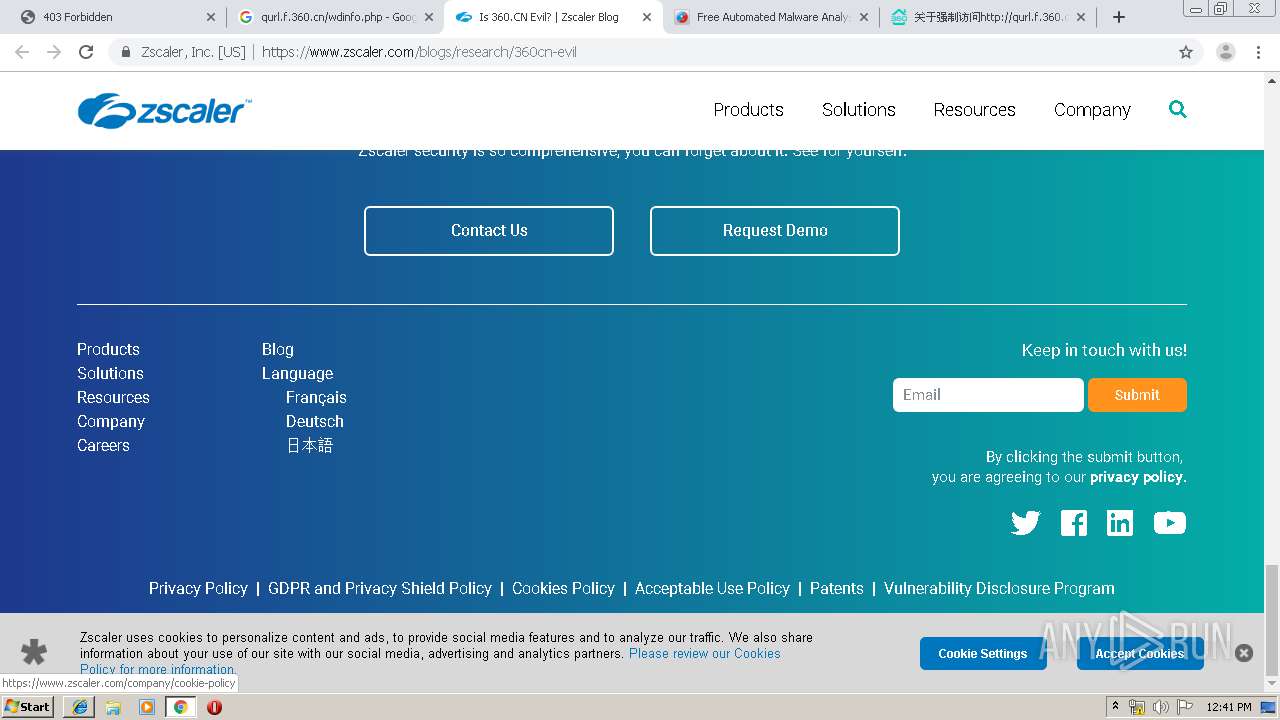Open the Chrome profile avatar icon
The height and width of the screenshot is (720, 1280).
(1225, 52)
